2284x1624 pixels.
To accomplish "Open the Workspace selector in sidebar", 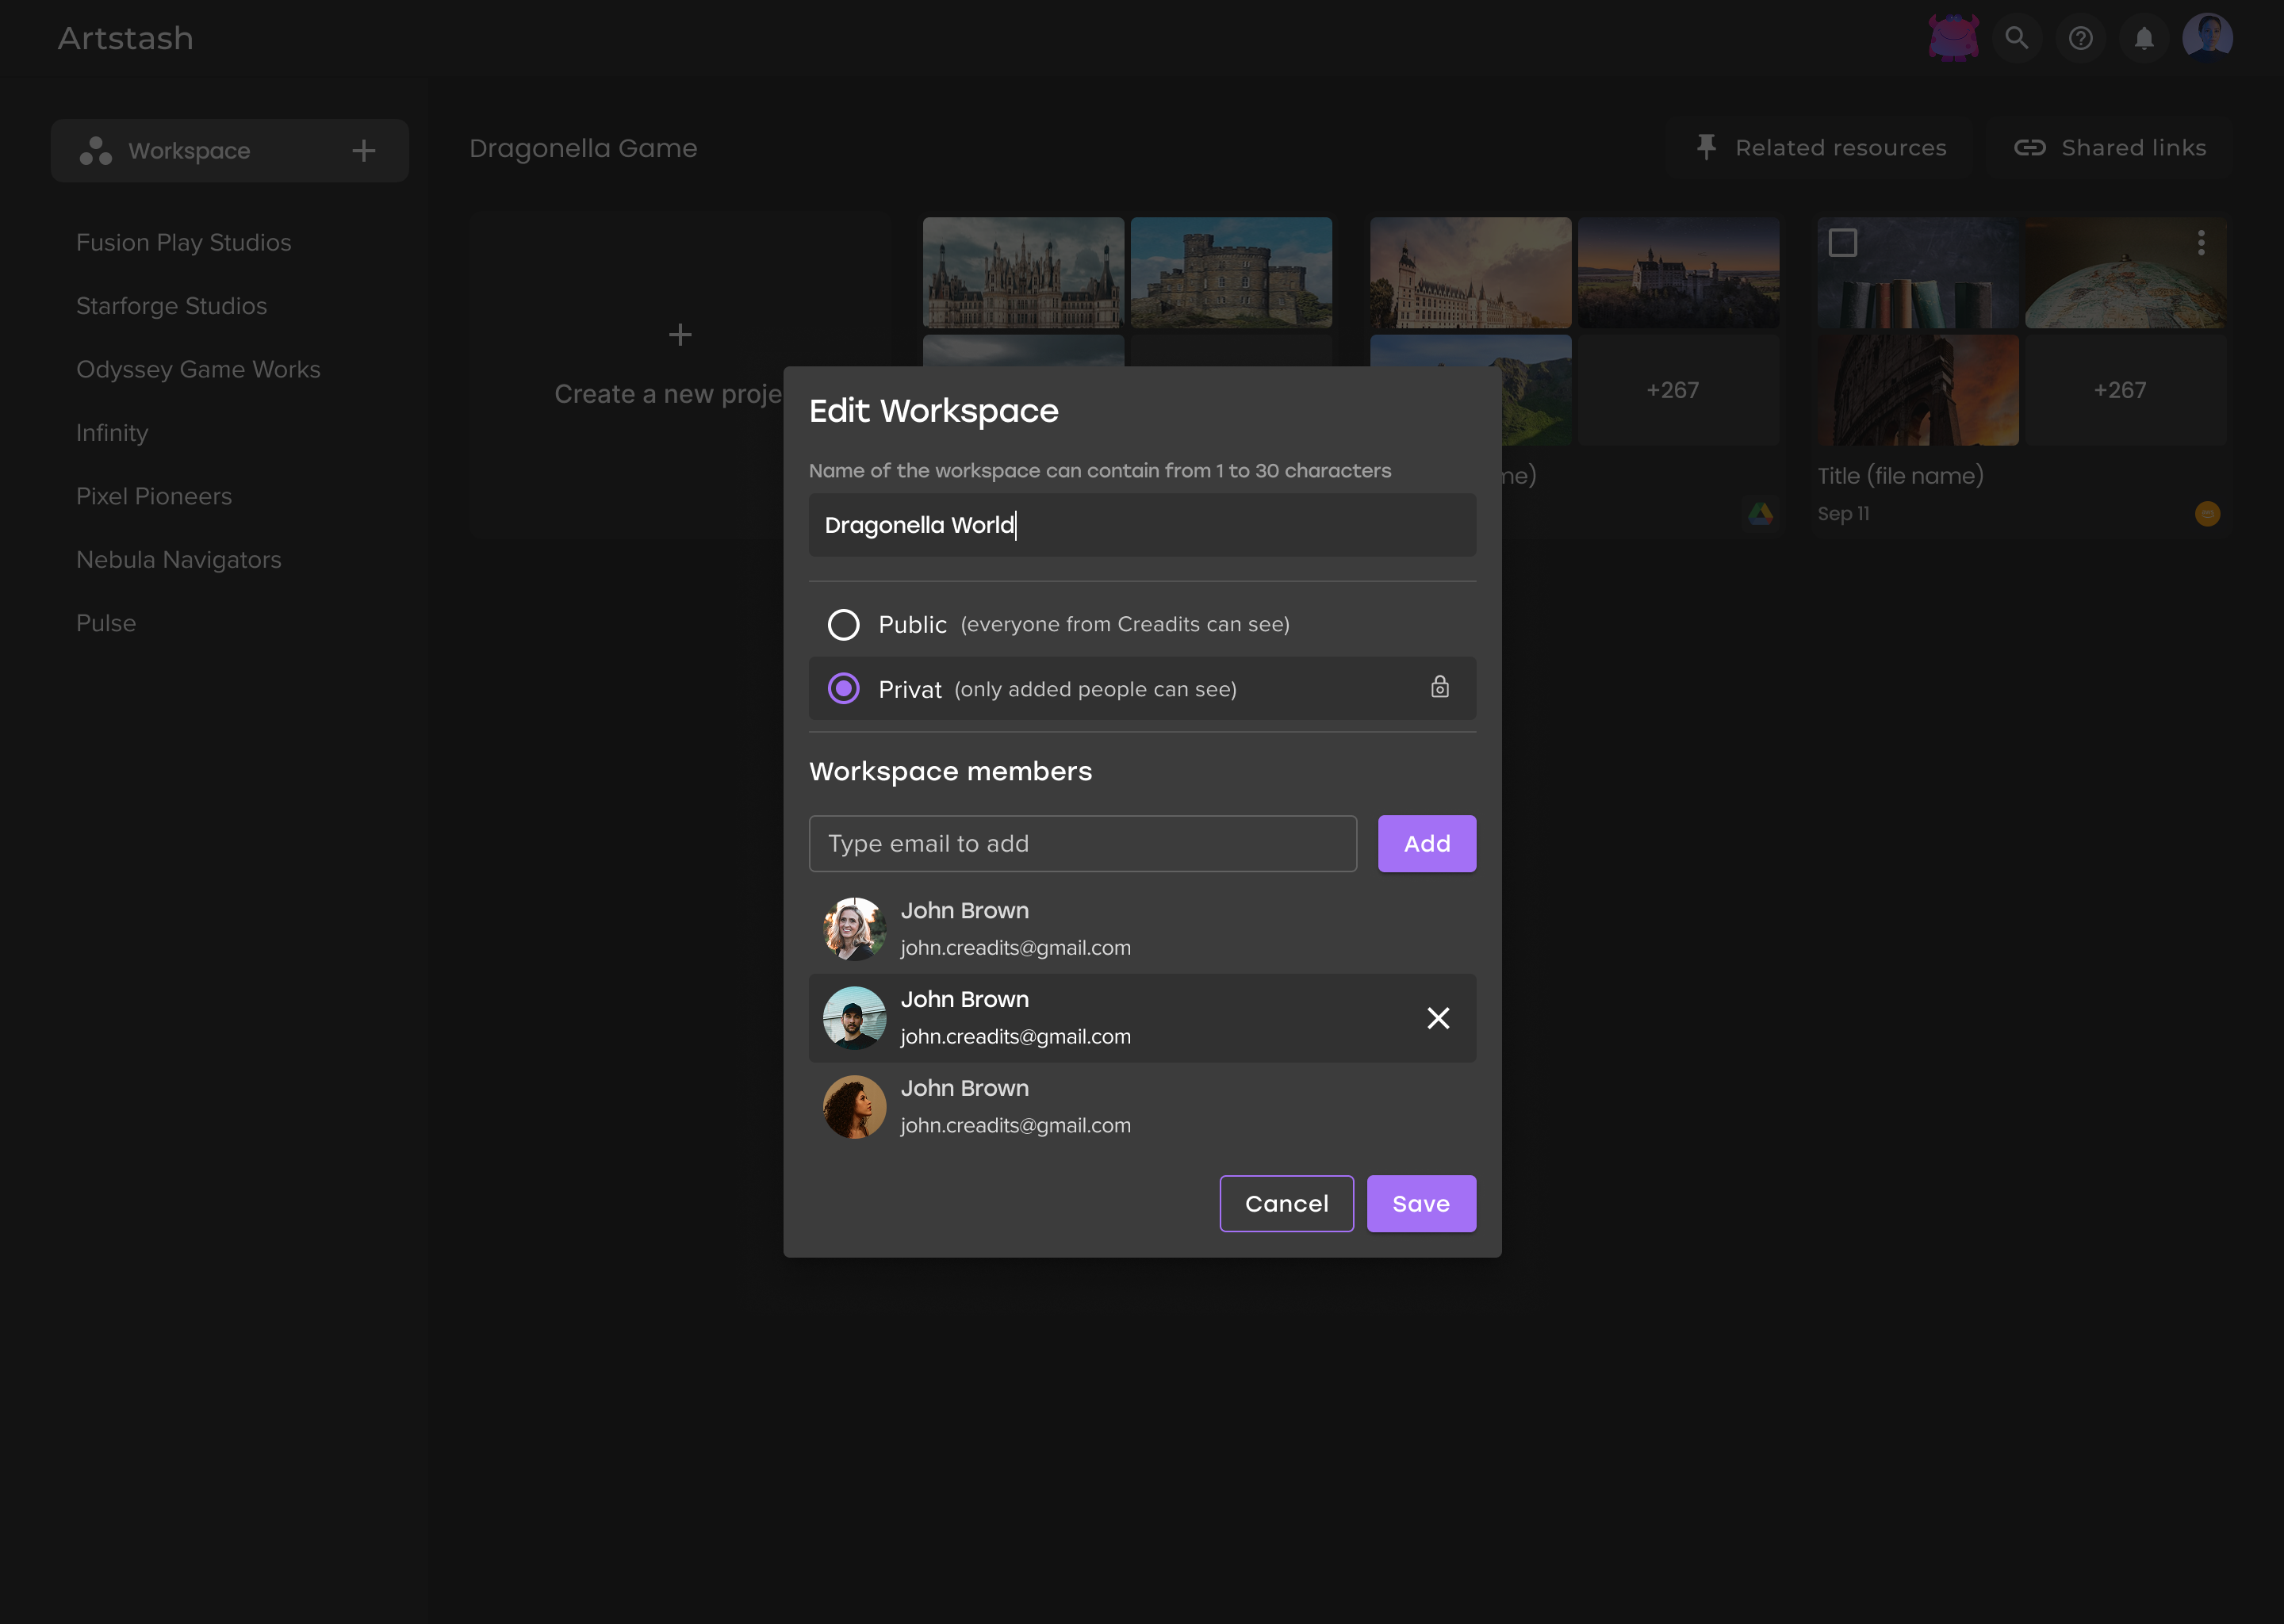I will 190,151.
